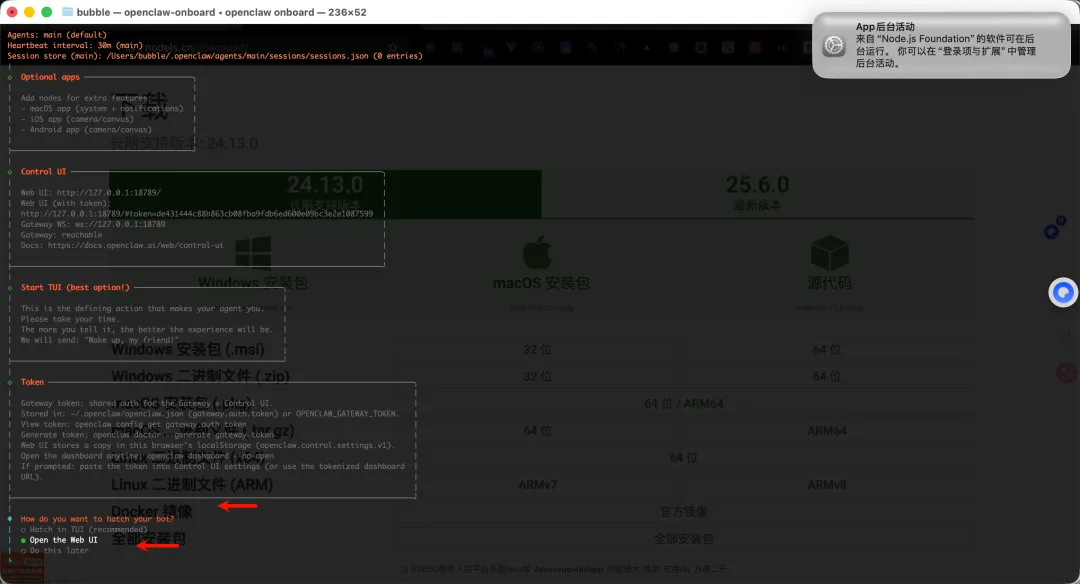
Task: Click the "ARMv8" Linux download link
Action: (x=827, y=485)
